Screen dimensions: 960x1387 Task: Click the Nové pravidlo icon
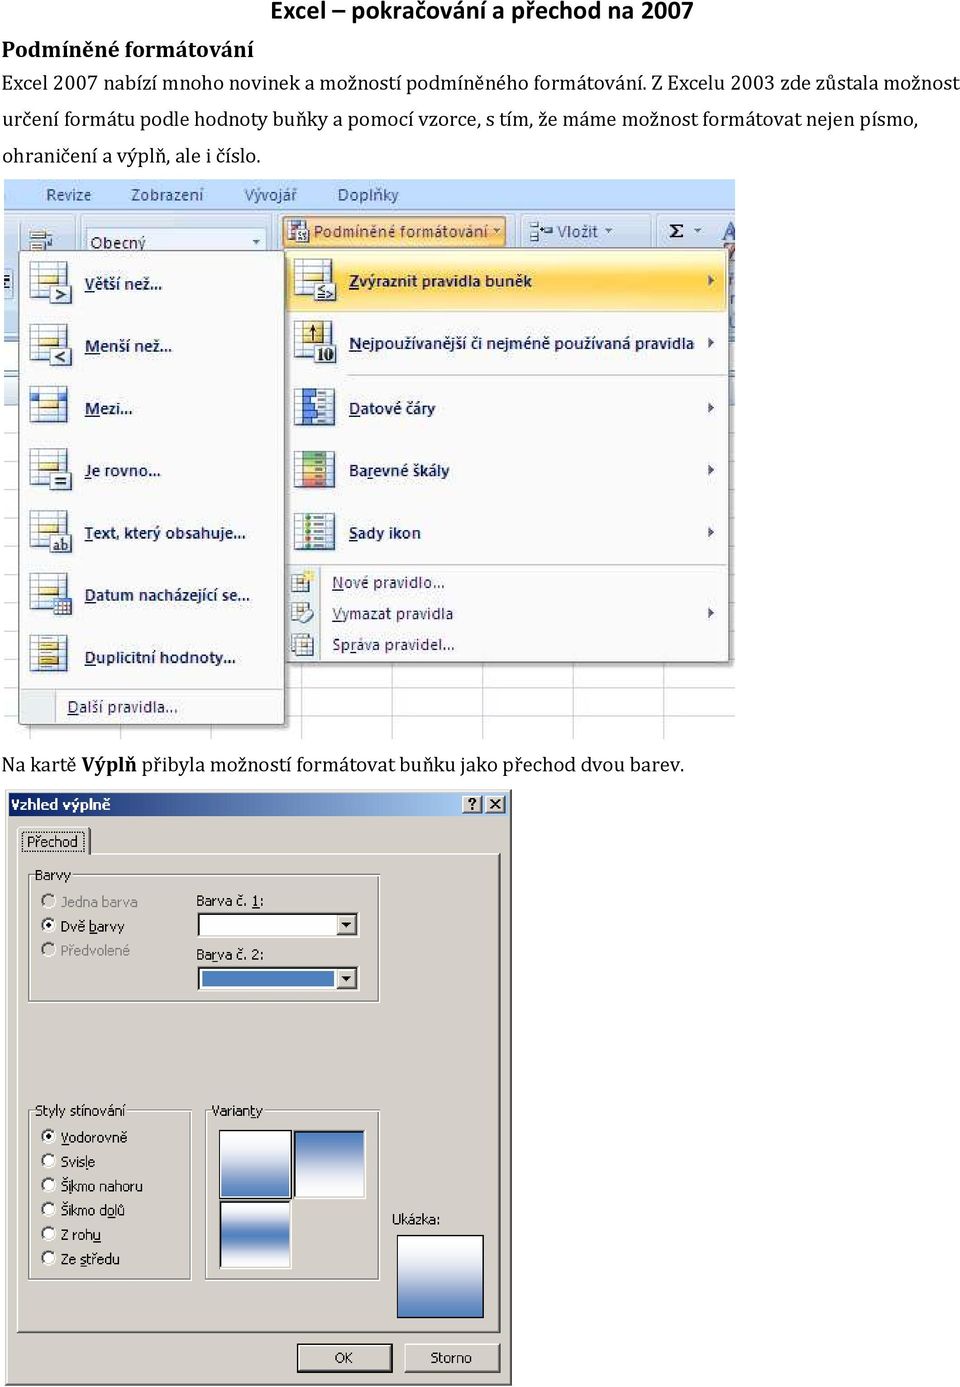[303, 582]
